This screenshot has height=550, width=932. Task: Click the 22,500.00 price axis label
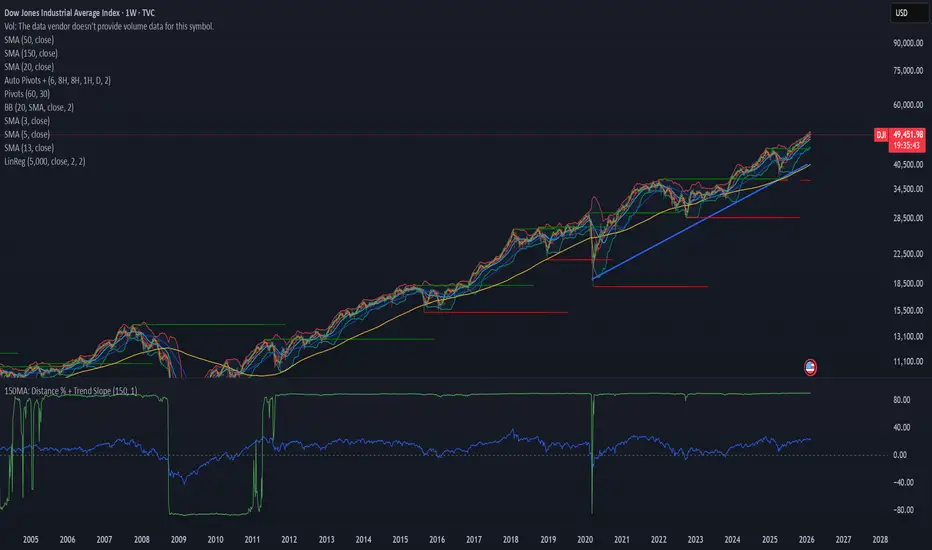[908, 254]
